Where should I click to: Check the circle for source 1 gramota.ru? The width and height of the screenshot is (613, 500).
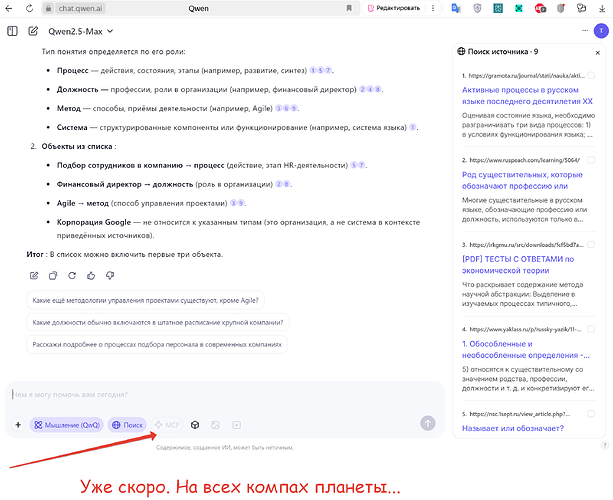coord(591,75)
